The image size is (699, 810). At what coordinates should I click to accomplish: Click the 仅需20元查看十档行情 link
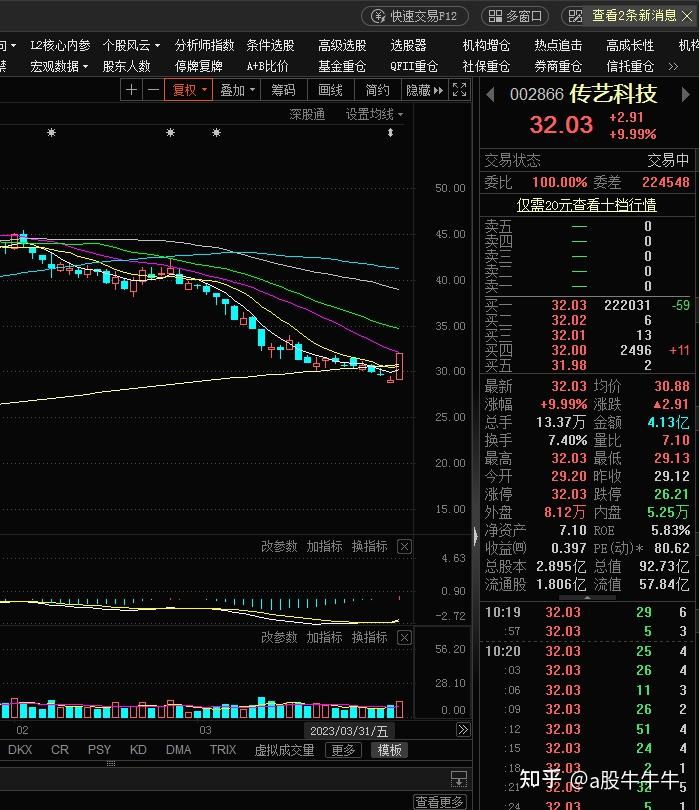tap(586, 204)
